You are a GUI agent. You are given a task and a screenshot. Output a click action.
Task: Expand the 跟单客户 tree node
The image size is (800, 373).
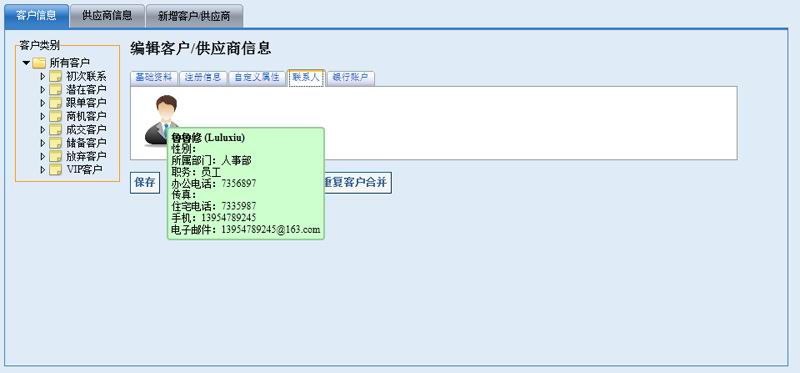43,103
